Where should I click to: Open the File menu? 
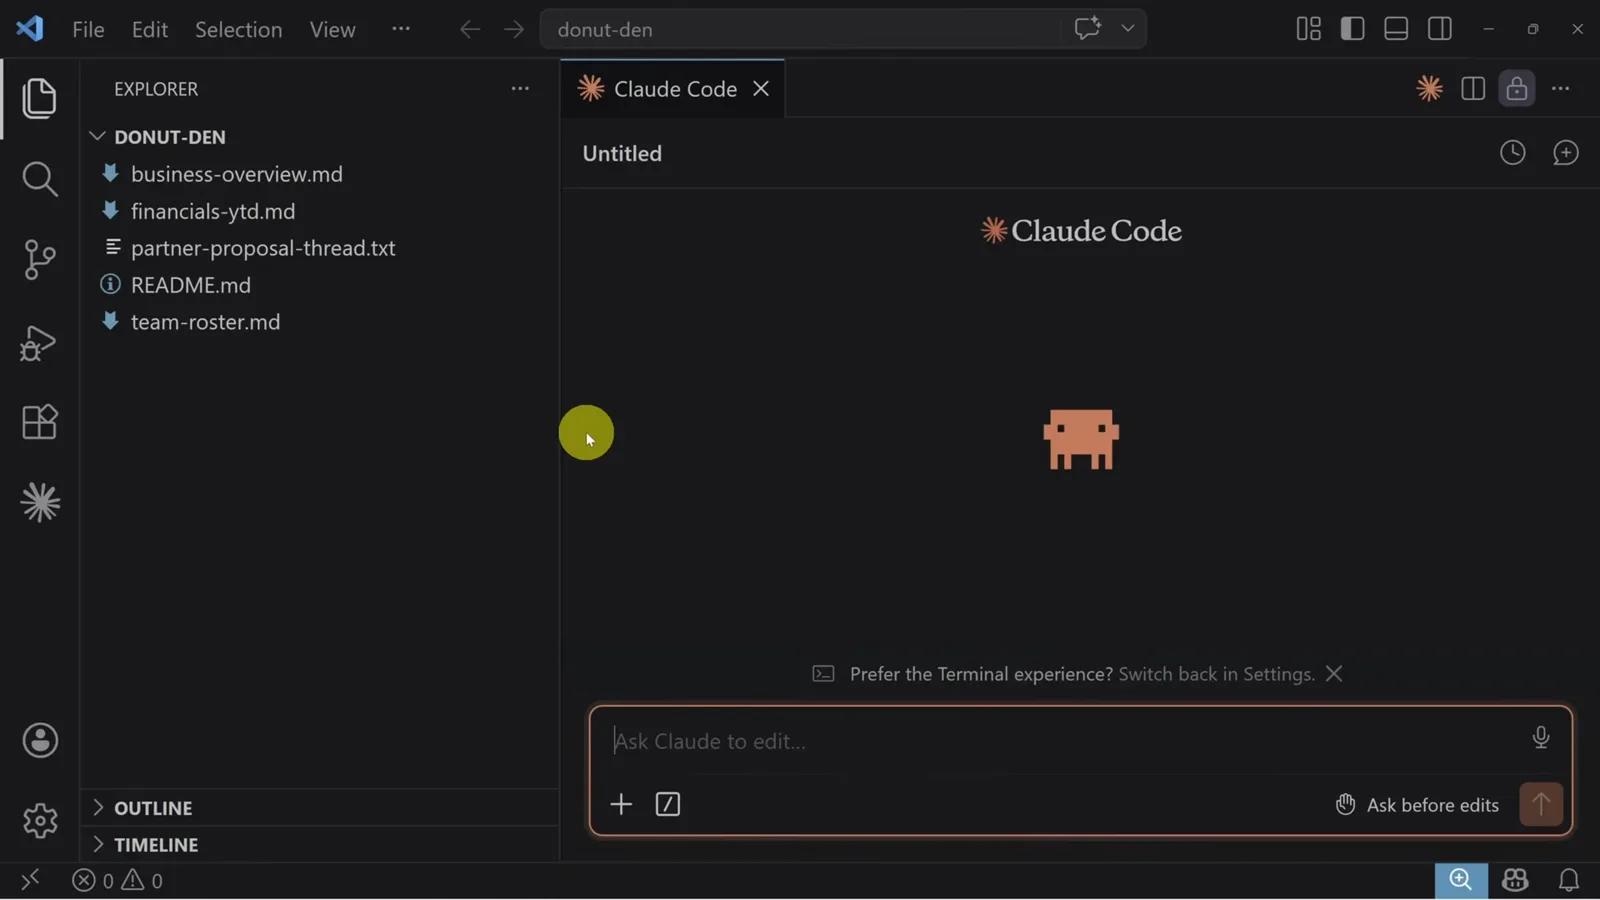pyautogui.click(x=88, y=30)
